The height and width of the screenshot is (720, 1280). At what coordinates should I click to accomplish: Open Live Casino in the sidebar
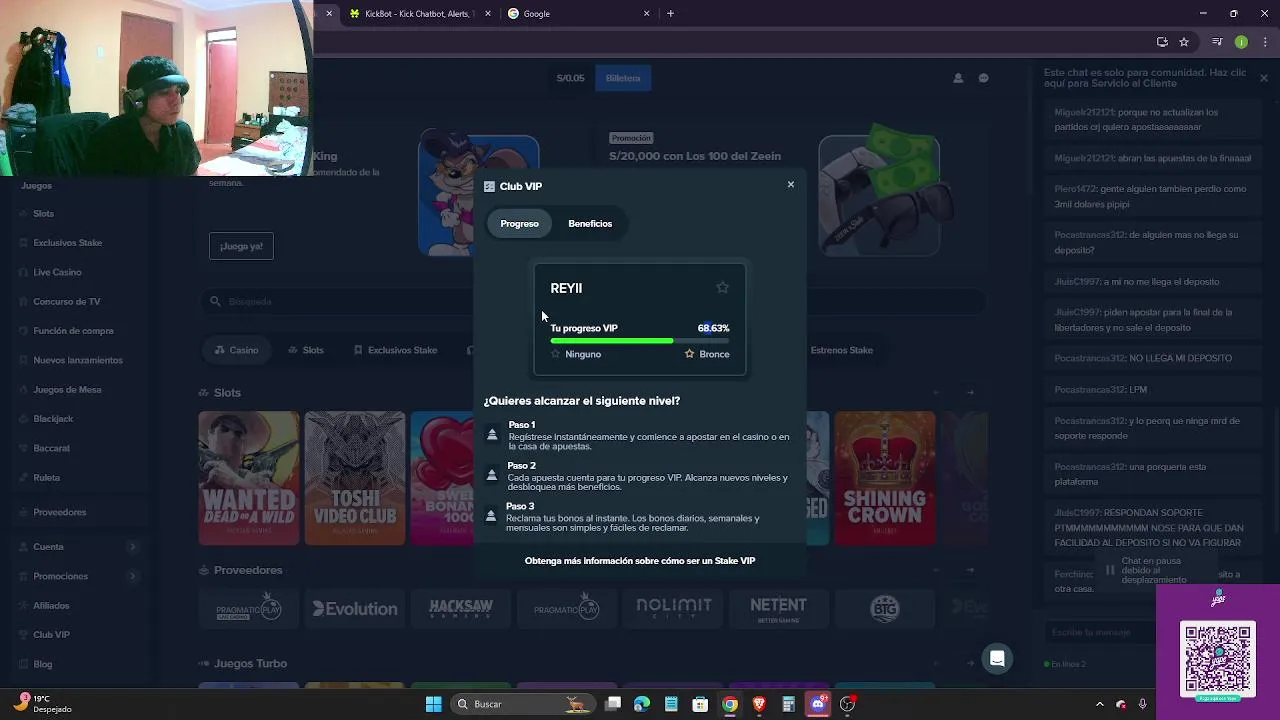coord(57,272)
